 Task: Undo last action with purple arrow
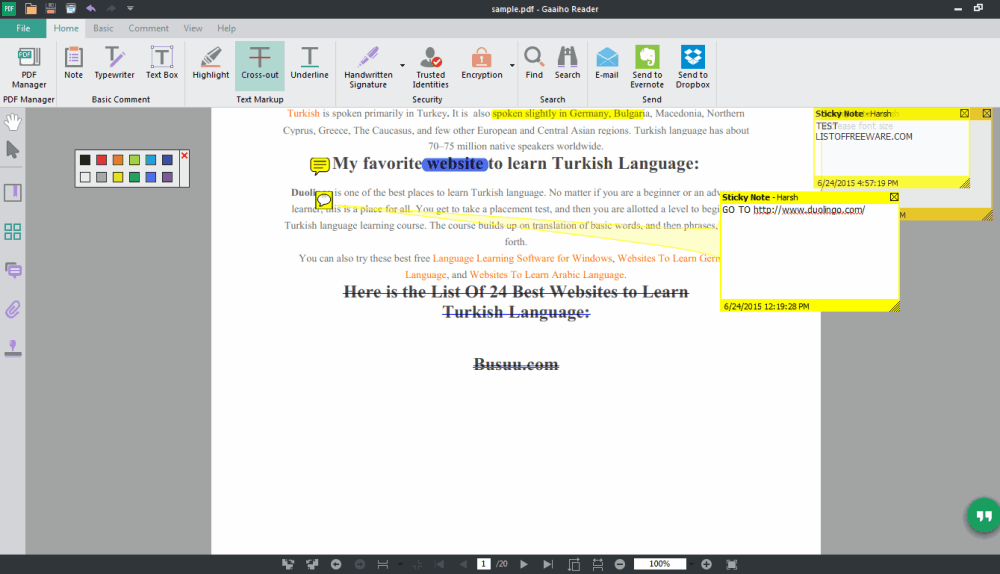click(x=91, y=9)
